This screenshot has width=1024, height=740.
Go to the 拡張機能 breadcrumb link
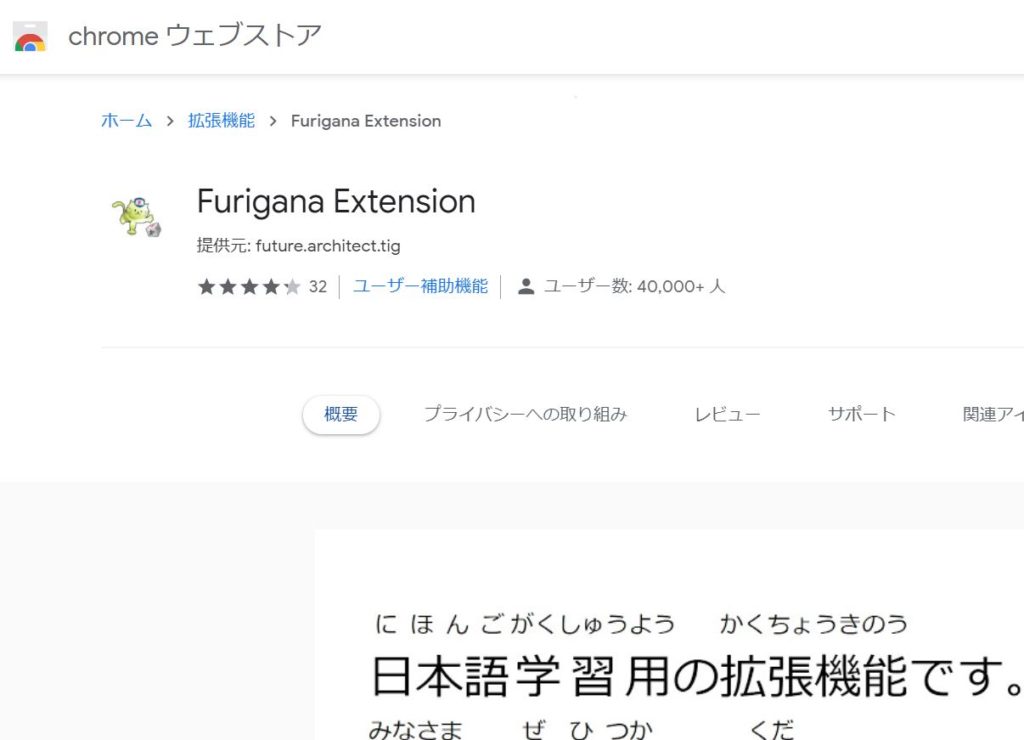(x=221, y=121)
